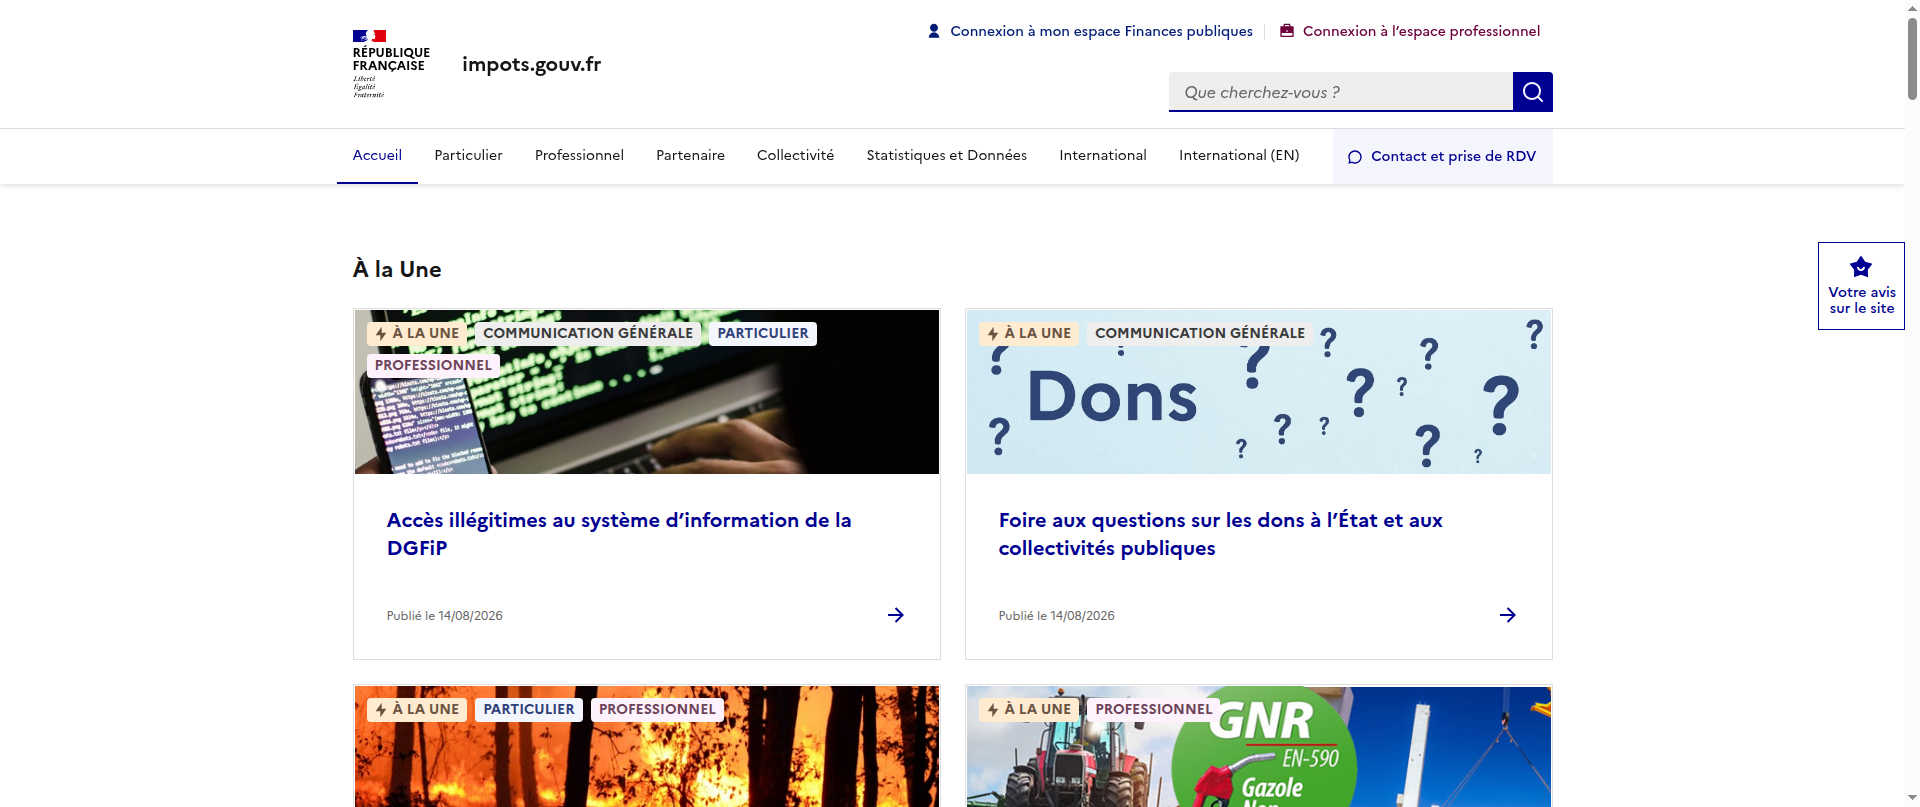Click the Que cherchez-vous search field
The height and width of the screenshot is (807, 1920).
point(1341,92)
